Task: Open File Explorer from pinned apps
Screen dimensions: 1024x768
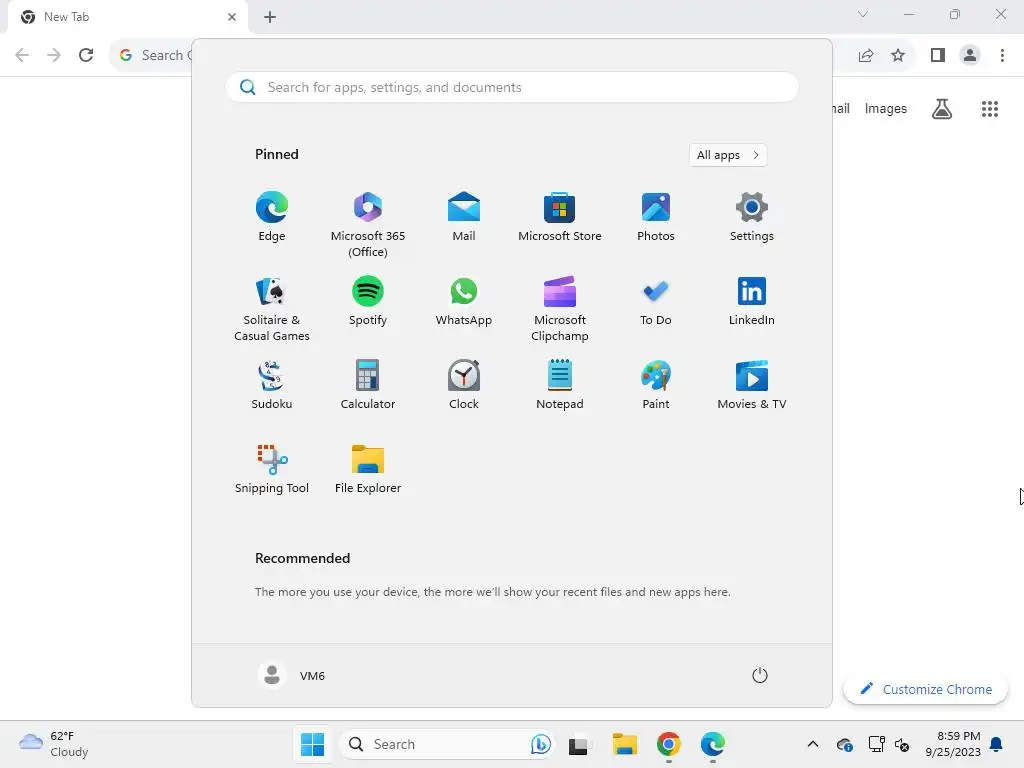Action: pos(368,470)
